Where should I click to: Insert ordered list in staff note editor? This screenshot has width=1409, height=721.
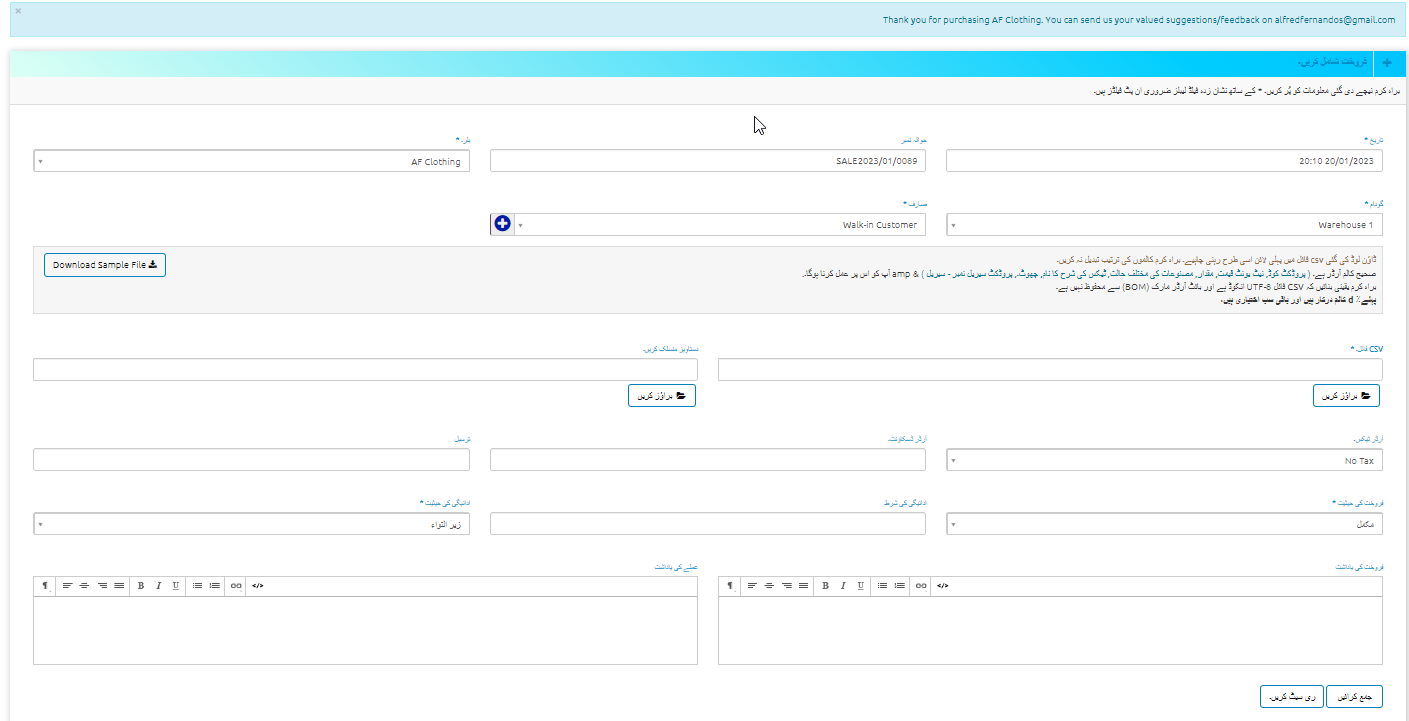215,586
